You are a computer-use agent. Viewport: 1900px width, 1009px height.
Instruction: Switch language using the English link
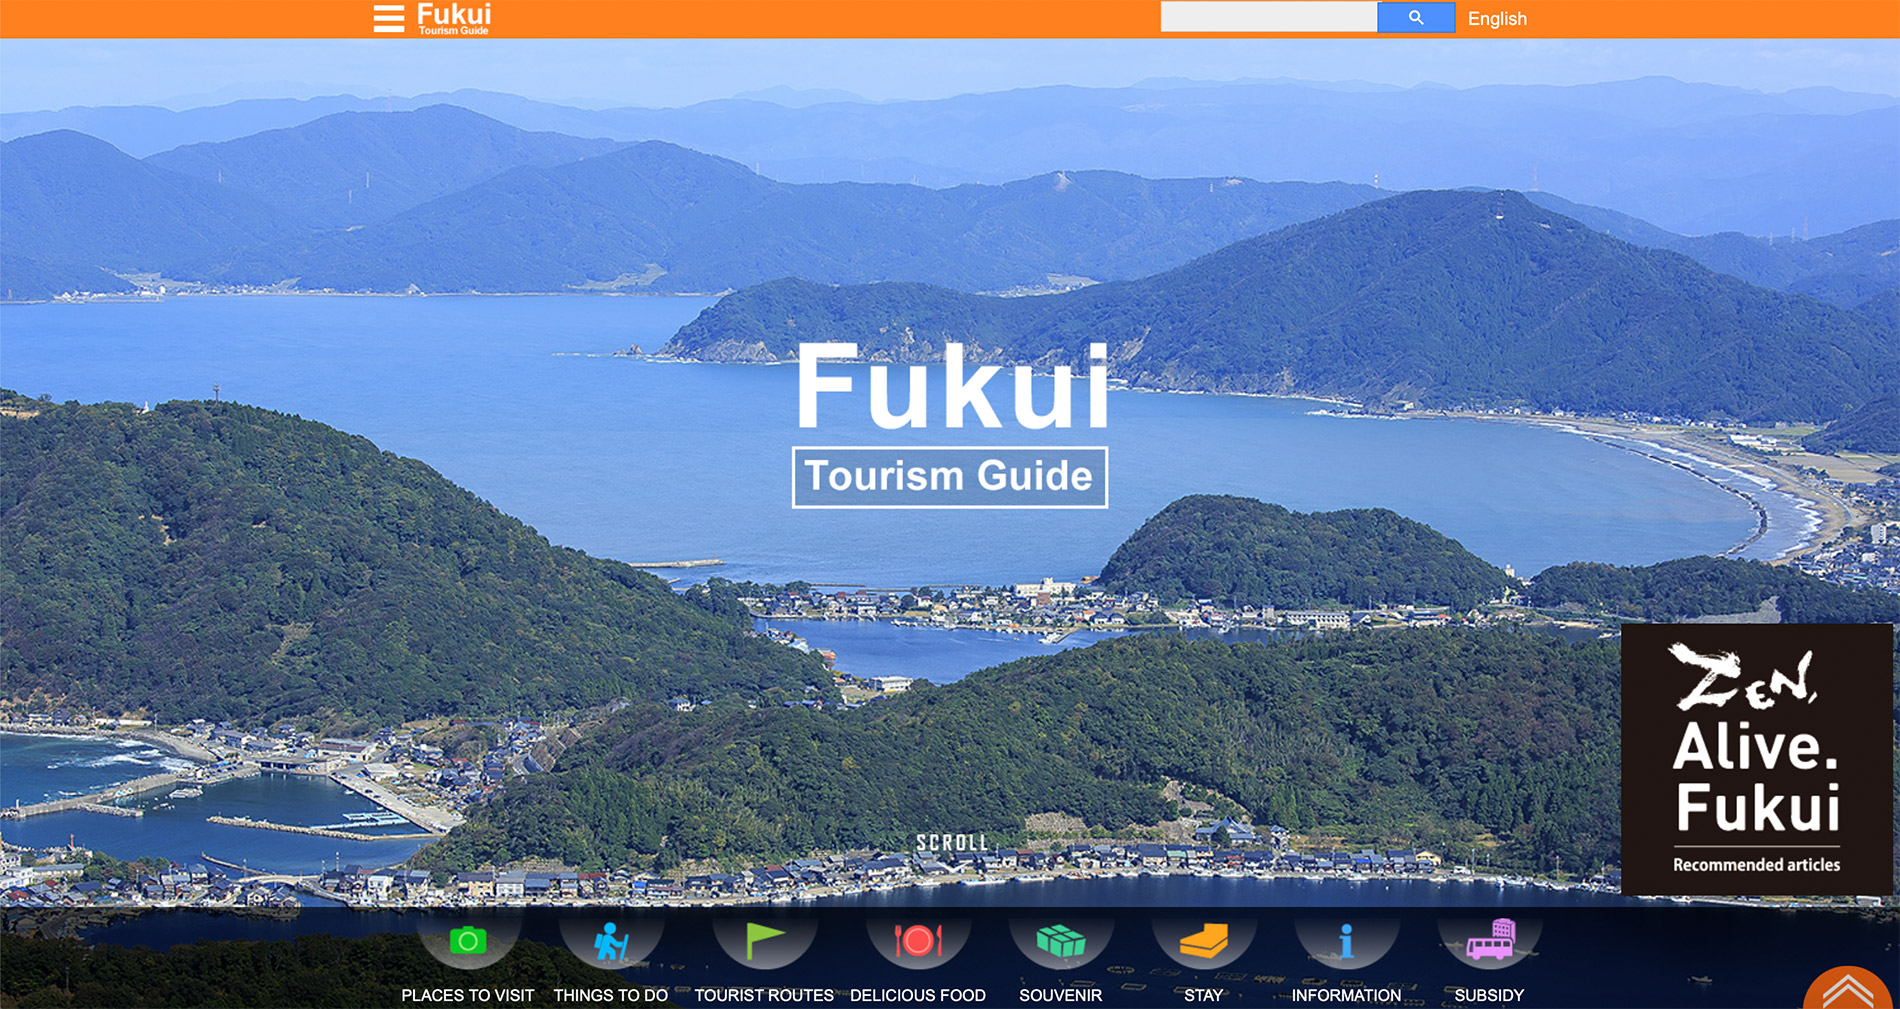coord(1496,18)
